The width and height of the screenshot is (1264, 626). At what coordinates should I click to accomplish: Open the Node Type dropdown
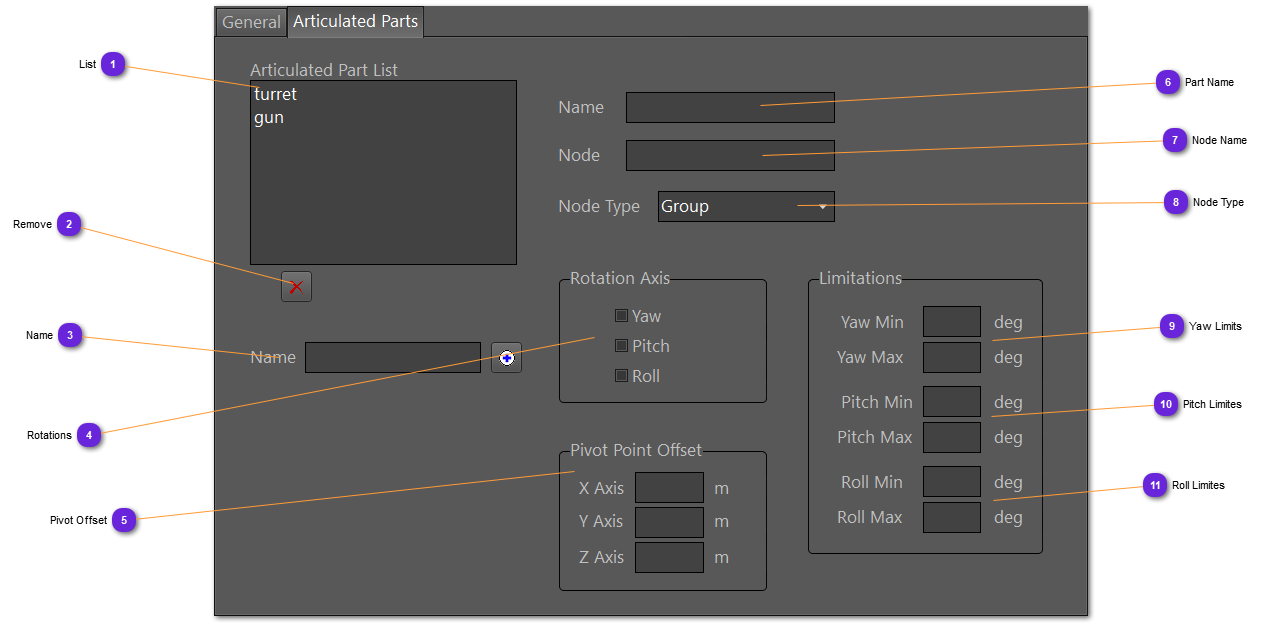(746, 207)
